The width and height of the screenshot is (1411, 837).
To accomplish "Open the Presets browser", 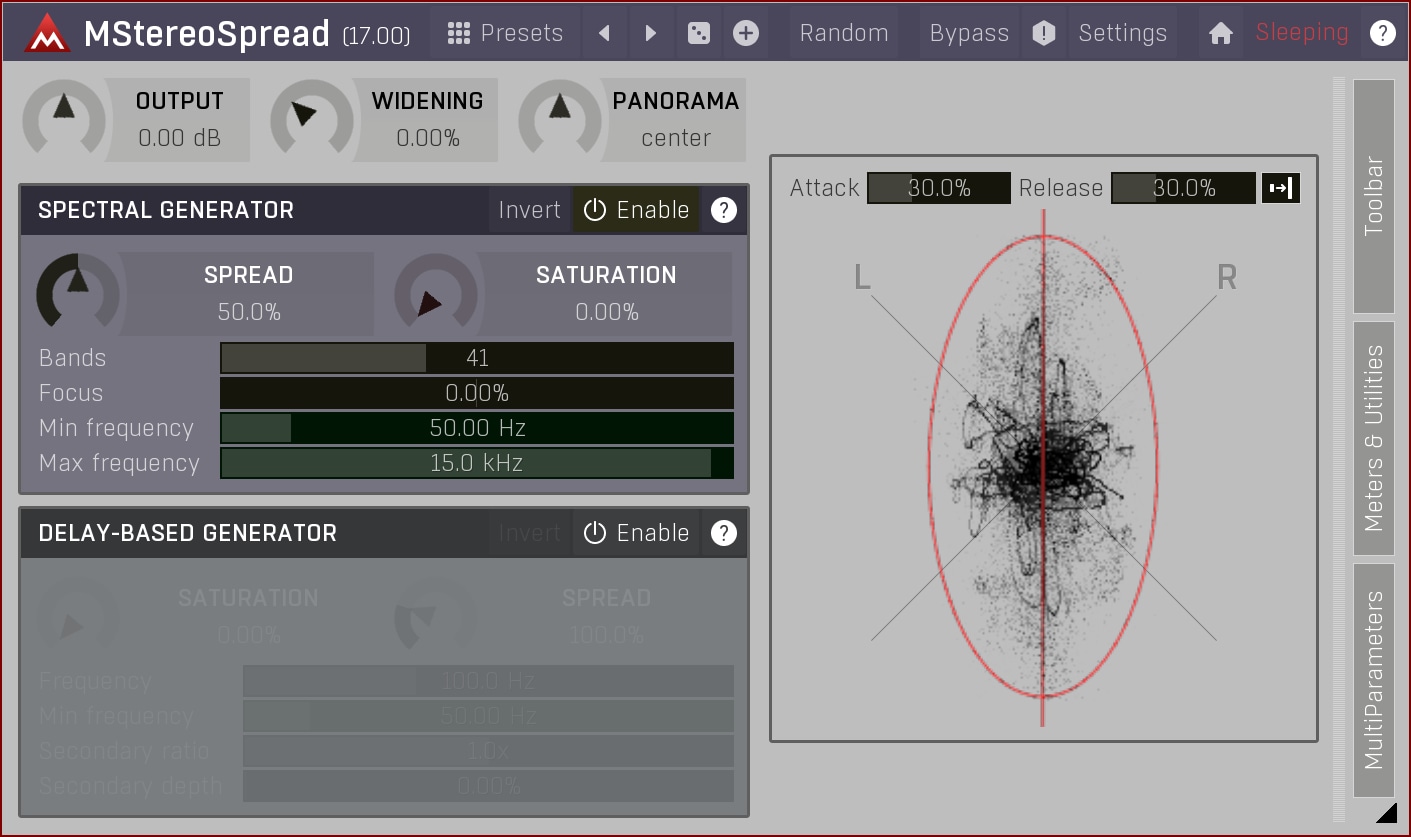I will pyautogui.click(x=505, y=33).
